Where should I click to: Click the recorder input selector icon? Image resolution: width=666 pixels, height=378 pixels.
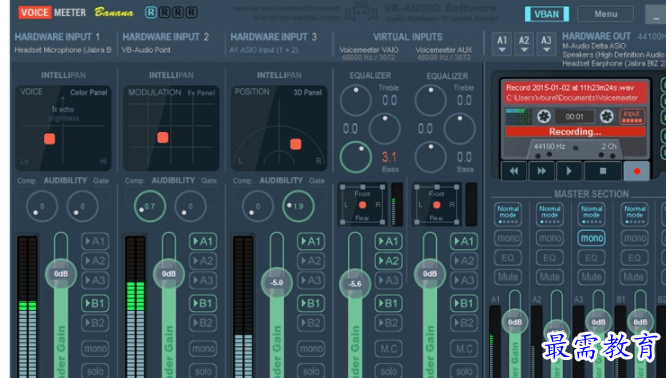632,116
